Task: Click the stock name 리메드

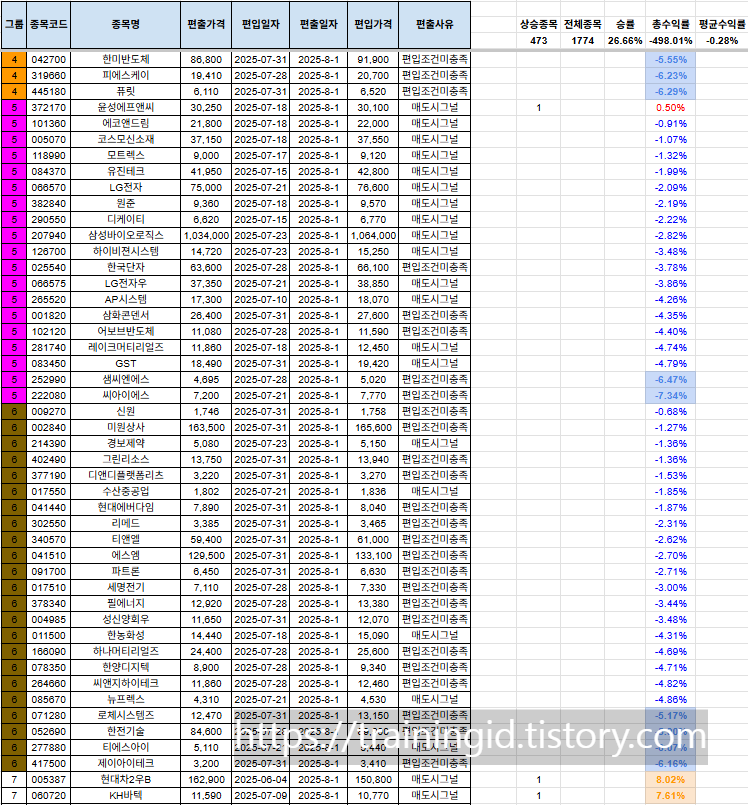Action: point(125,524)
